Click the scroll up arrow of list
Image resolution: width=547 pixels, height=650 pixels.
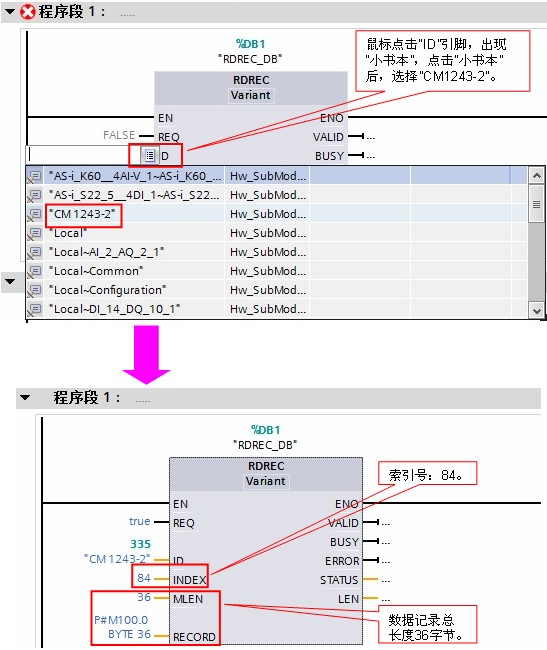pyautogui.click(x=537, y=176)
